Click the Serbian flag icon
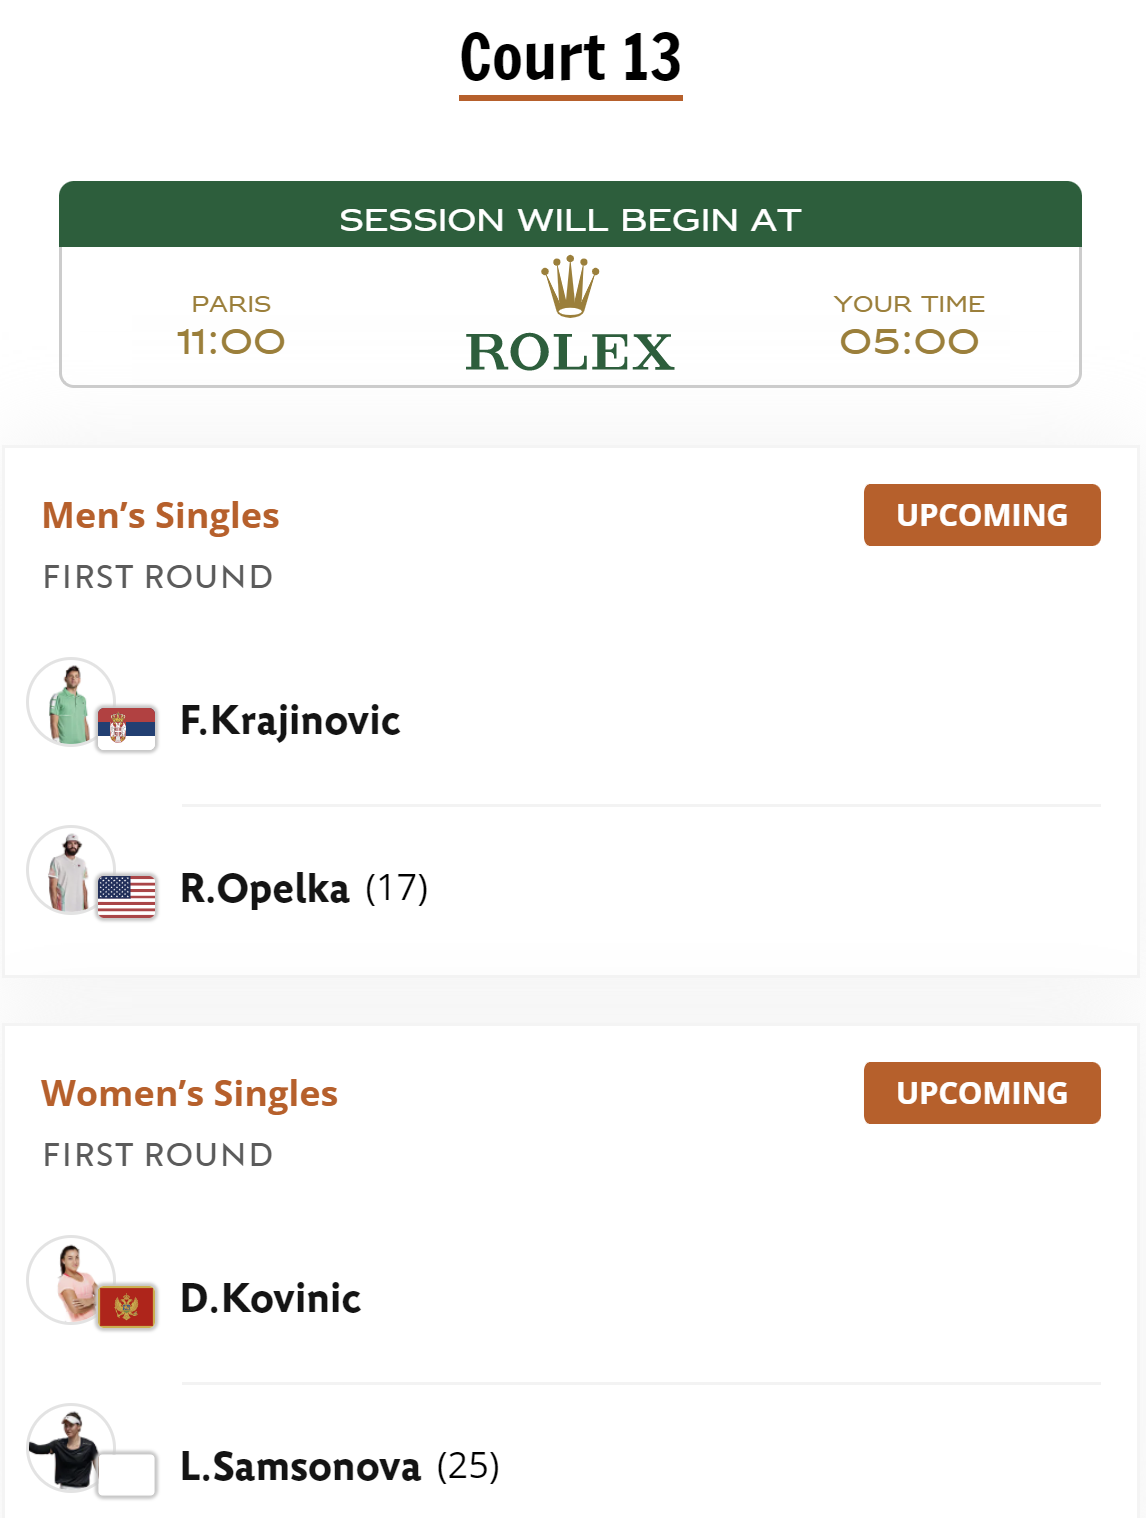This screenshot has width=1146, height=1518. point(127,728)
